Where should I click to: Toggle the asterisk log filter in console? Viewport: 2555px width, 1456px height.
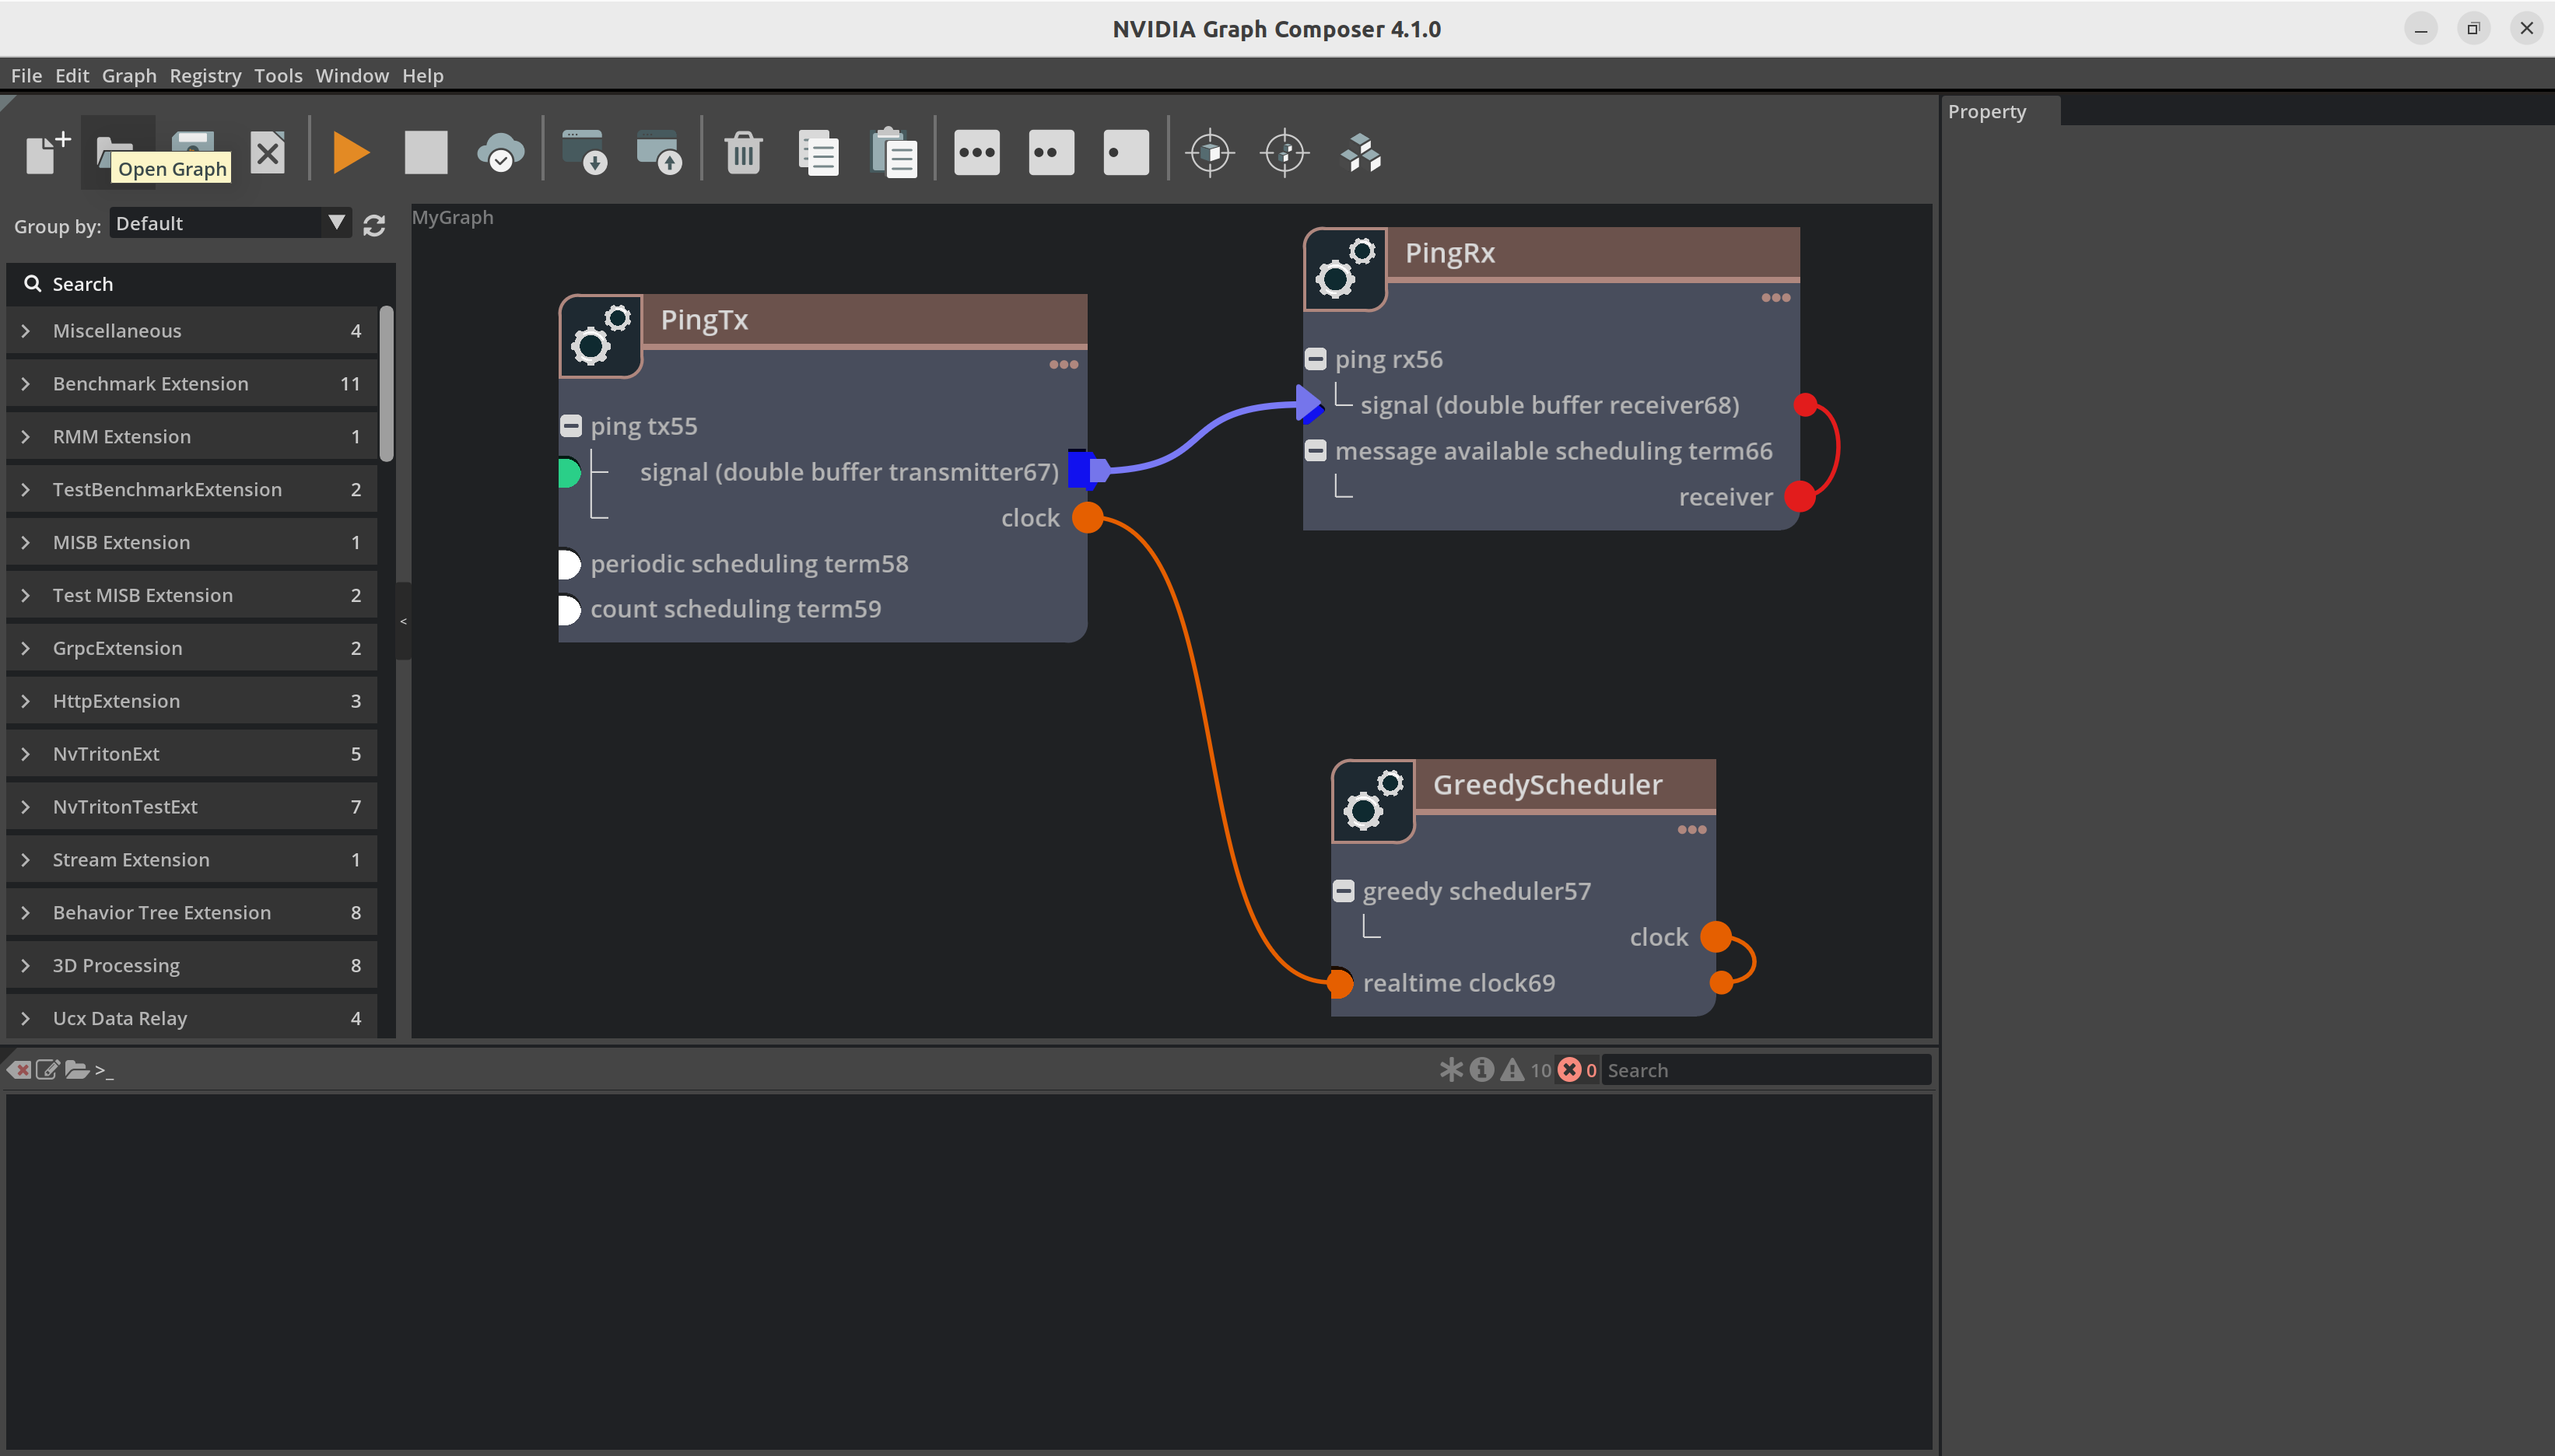pyautogui.click(x=1451, y=1070)
